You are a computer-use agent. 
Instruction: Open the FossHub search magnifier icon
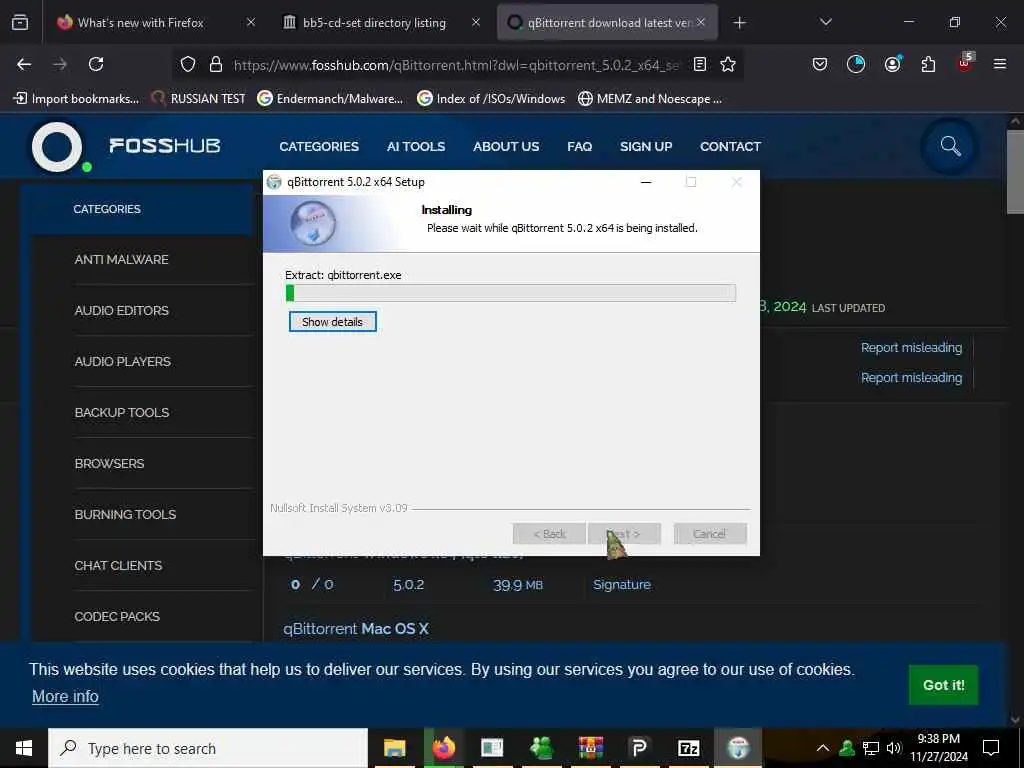[x=950, y=146]
